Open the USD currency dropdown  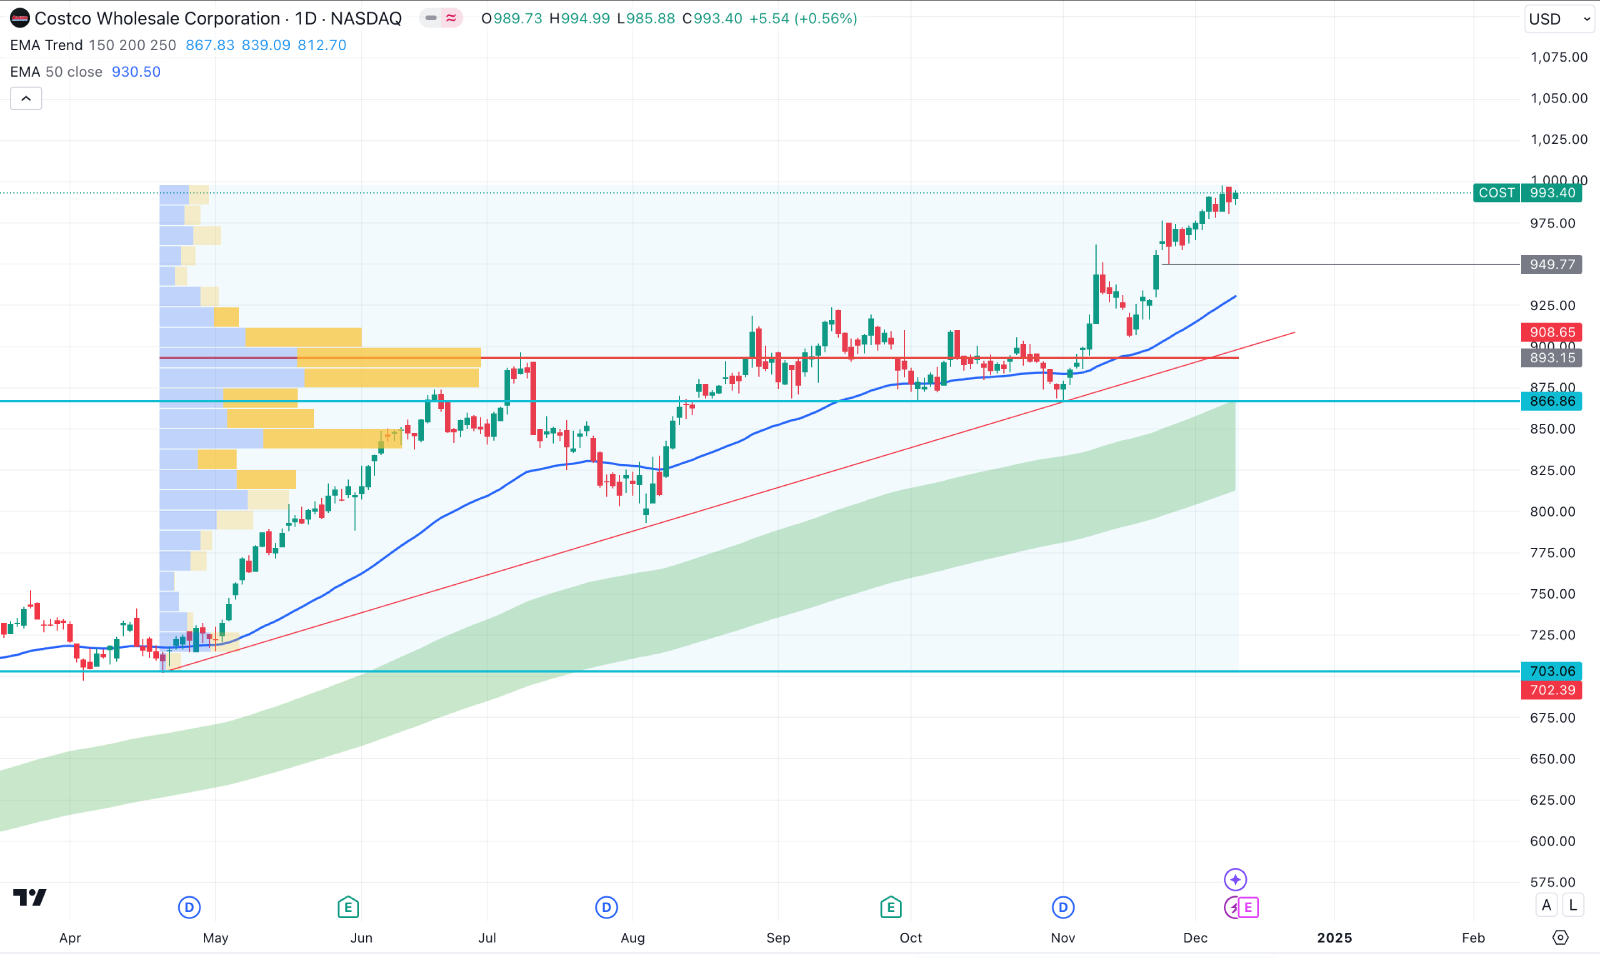(x=1559, y=19)
